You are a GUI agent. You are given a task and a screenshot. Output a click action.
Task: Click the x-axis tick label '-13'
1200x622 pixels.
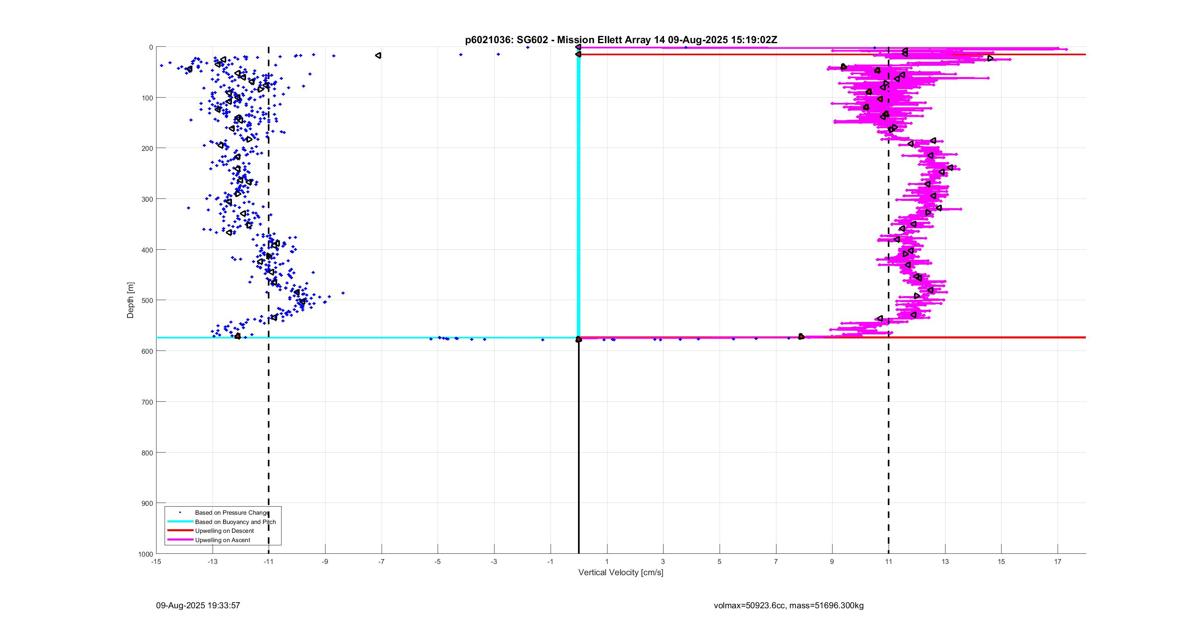[212, 562]
